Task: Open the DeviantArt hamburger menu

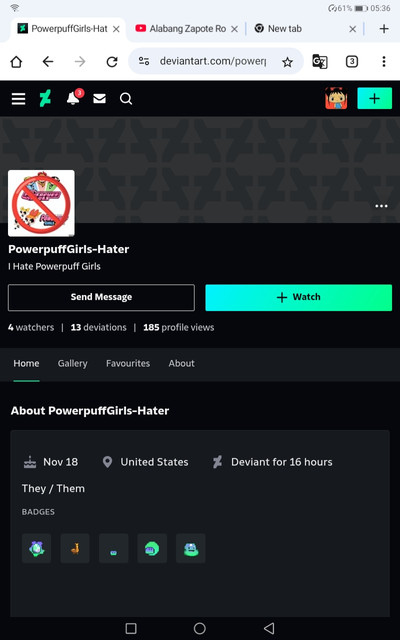Action: tap(18, 99)
